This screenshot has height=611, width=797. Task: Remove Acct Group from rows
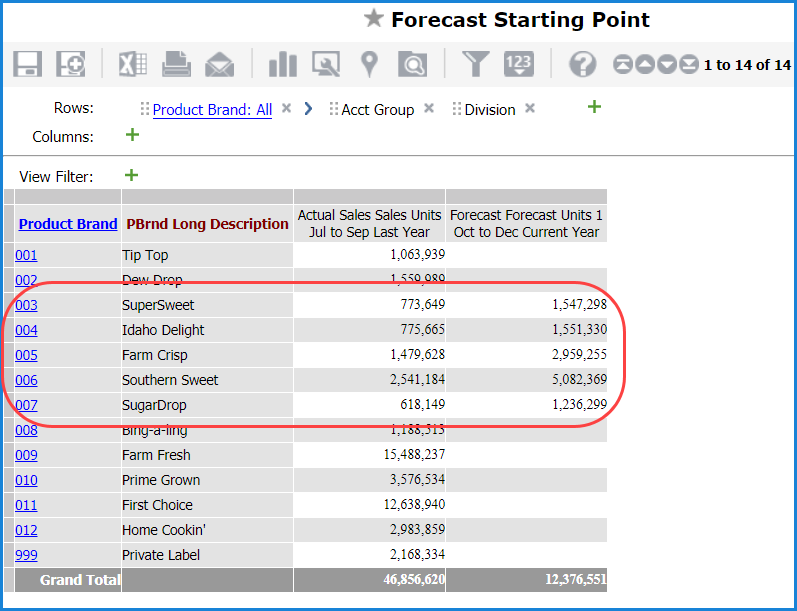429,108
